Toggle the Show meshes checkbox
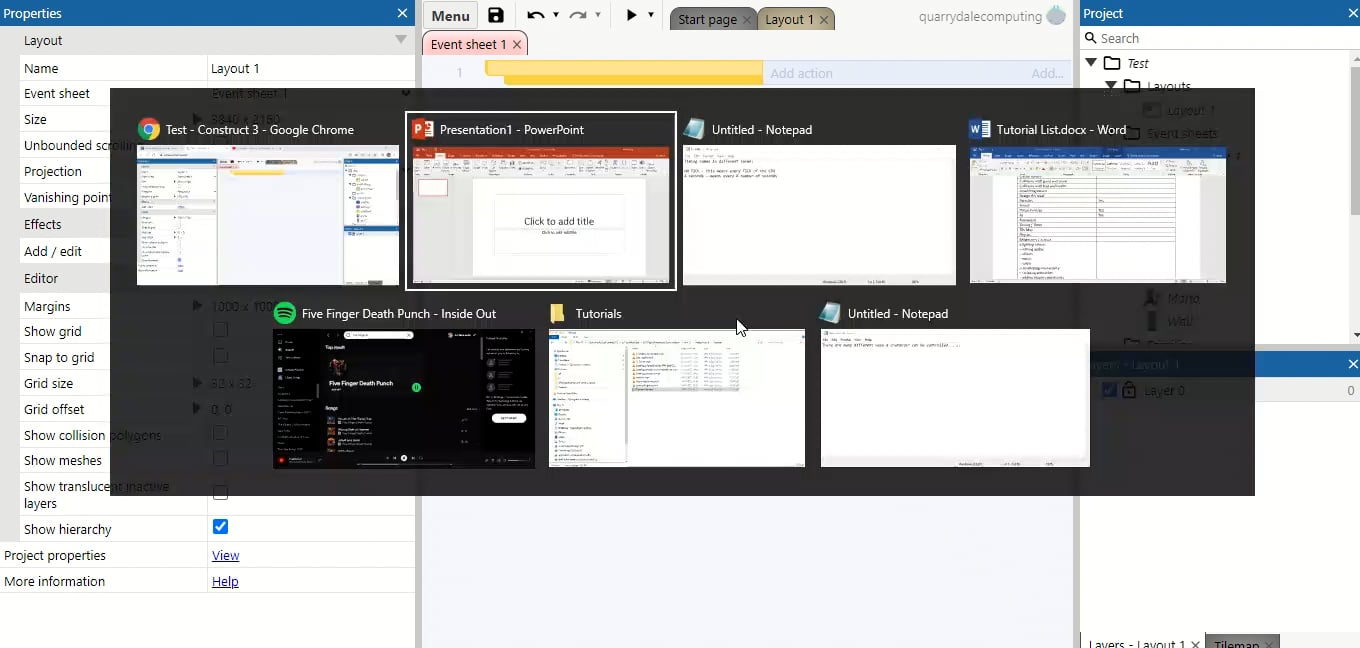The width and height of the screenshot is (1360, 648). [220, 459]
